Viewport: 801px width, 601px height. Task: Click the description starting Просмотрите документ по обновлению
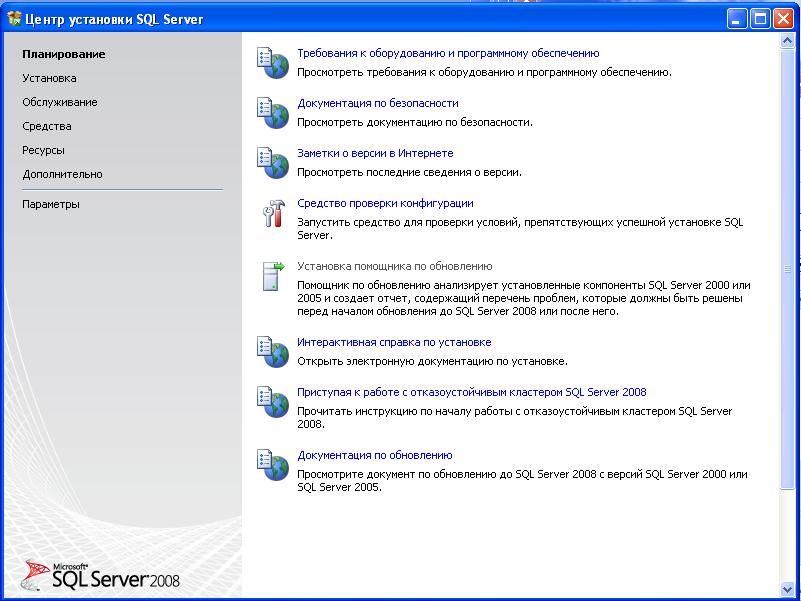click(522, 480)
